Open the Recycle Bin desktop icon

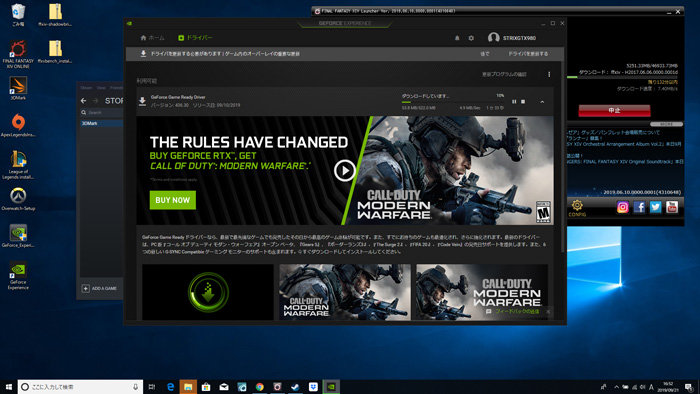click(x=18, y=15)
